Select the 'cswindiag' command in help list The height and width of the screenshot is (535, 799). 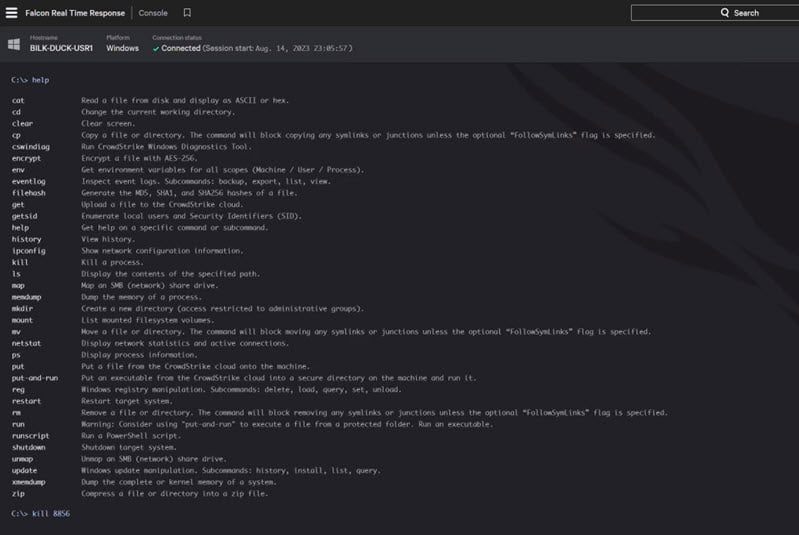(30, 146)
